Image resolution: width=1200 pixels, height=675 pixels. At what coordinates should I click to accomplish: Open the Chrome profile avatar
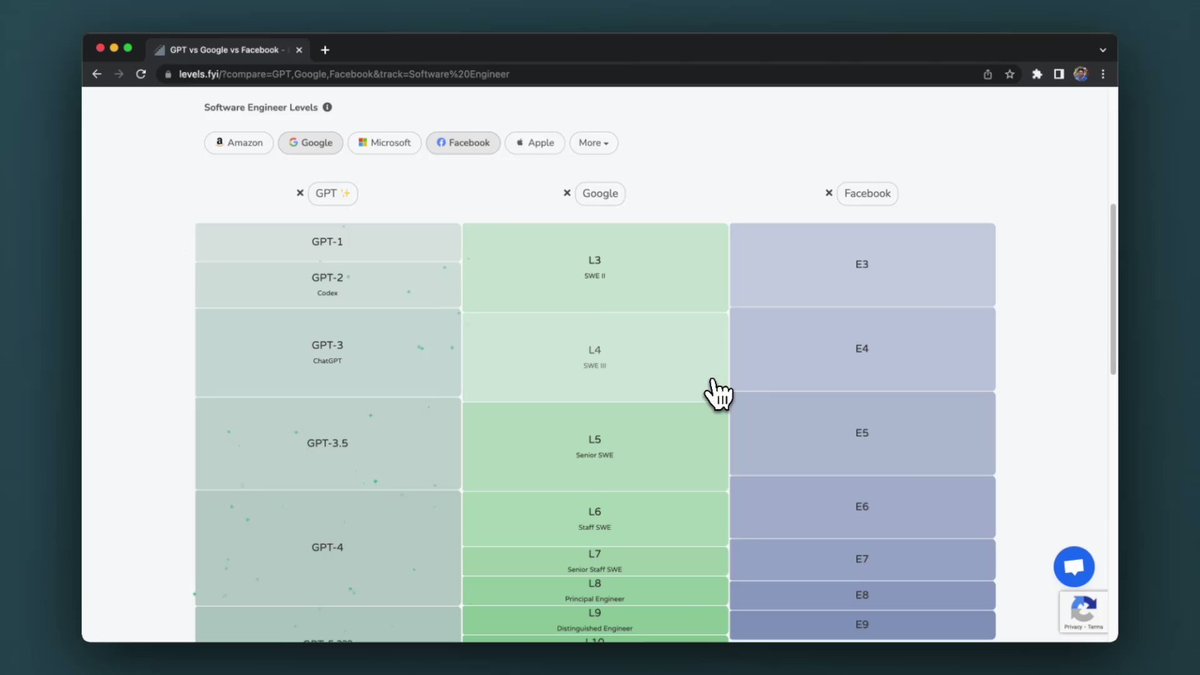tap(1081, 74)
